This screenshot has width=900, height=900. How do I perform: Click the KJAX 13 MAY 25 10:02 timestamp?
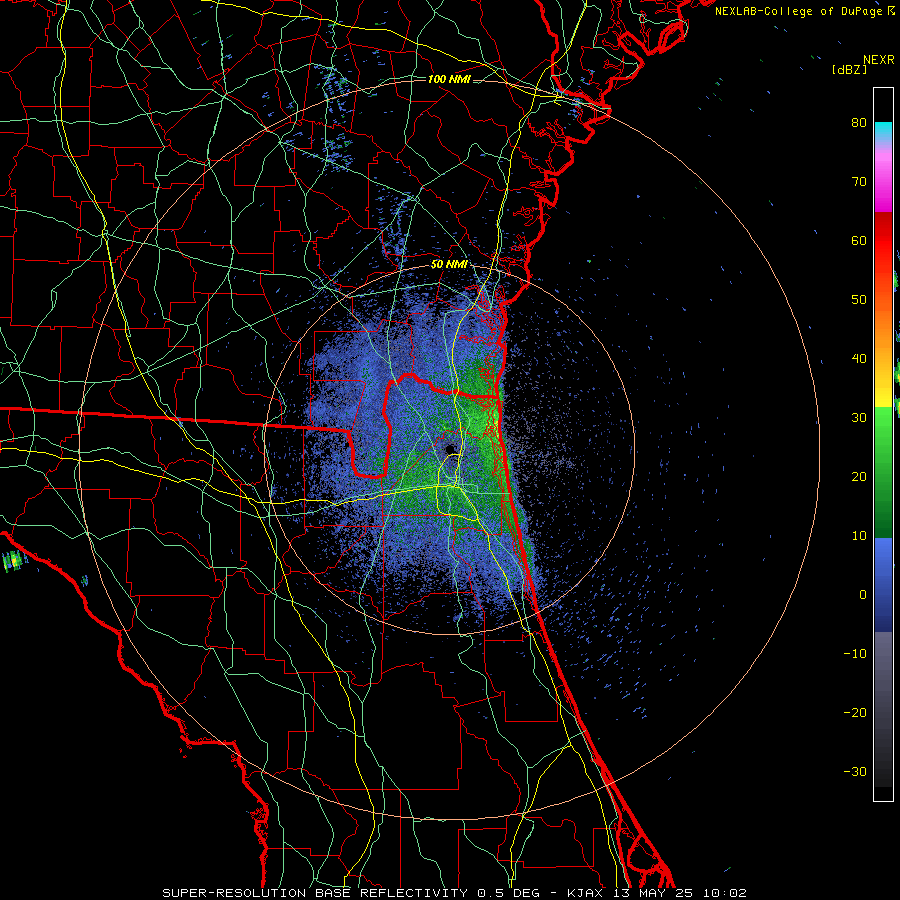click(657, 893)
